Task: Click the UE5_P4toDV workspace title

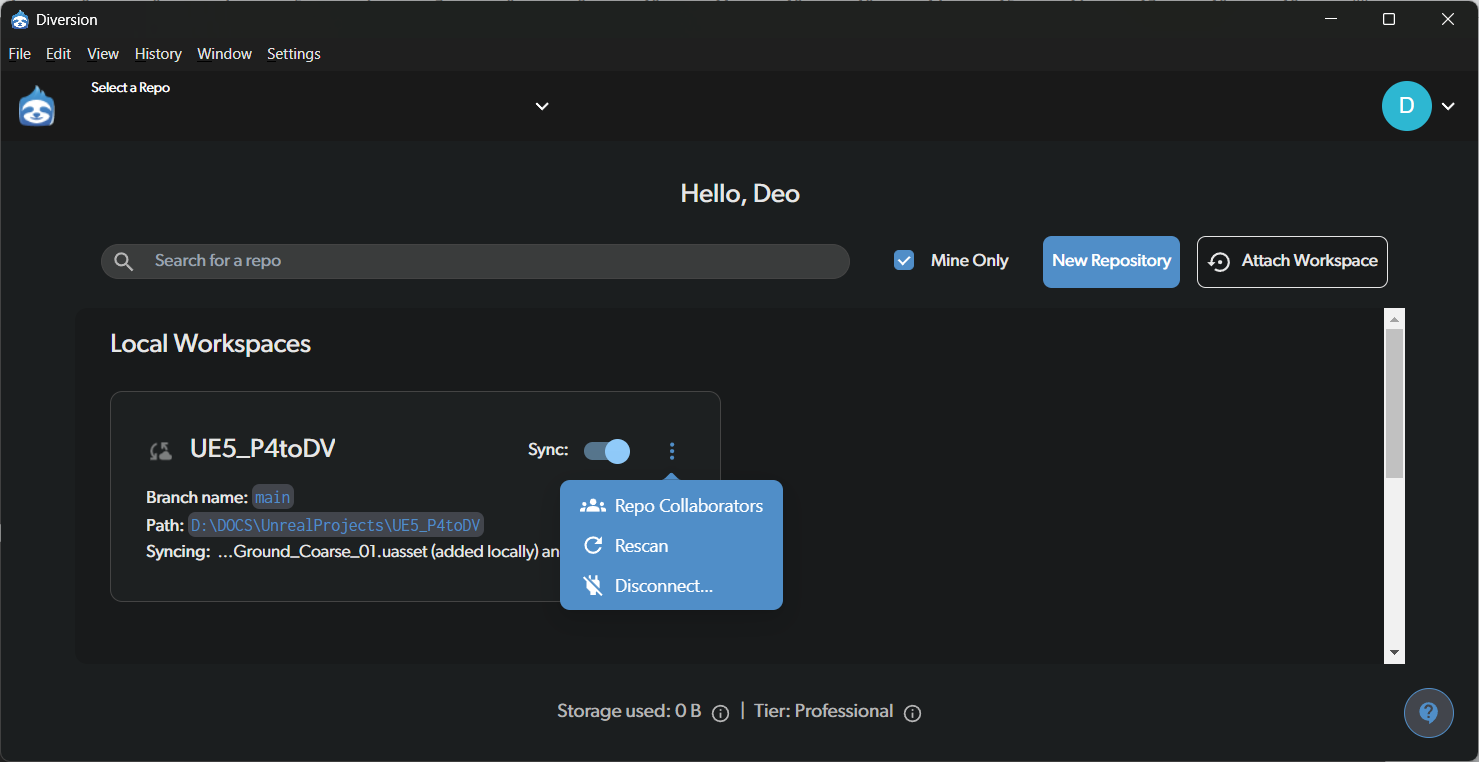Action: pos(263,449)
